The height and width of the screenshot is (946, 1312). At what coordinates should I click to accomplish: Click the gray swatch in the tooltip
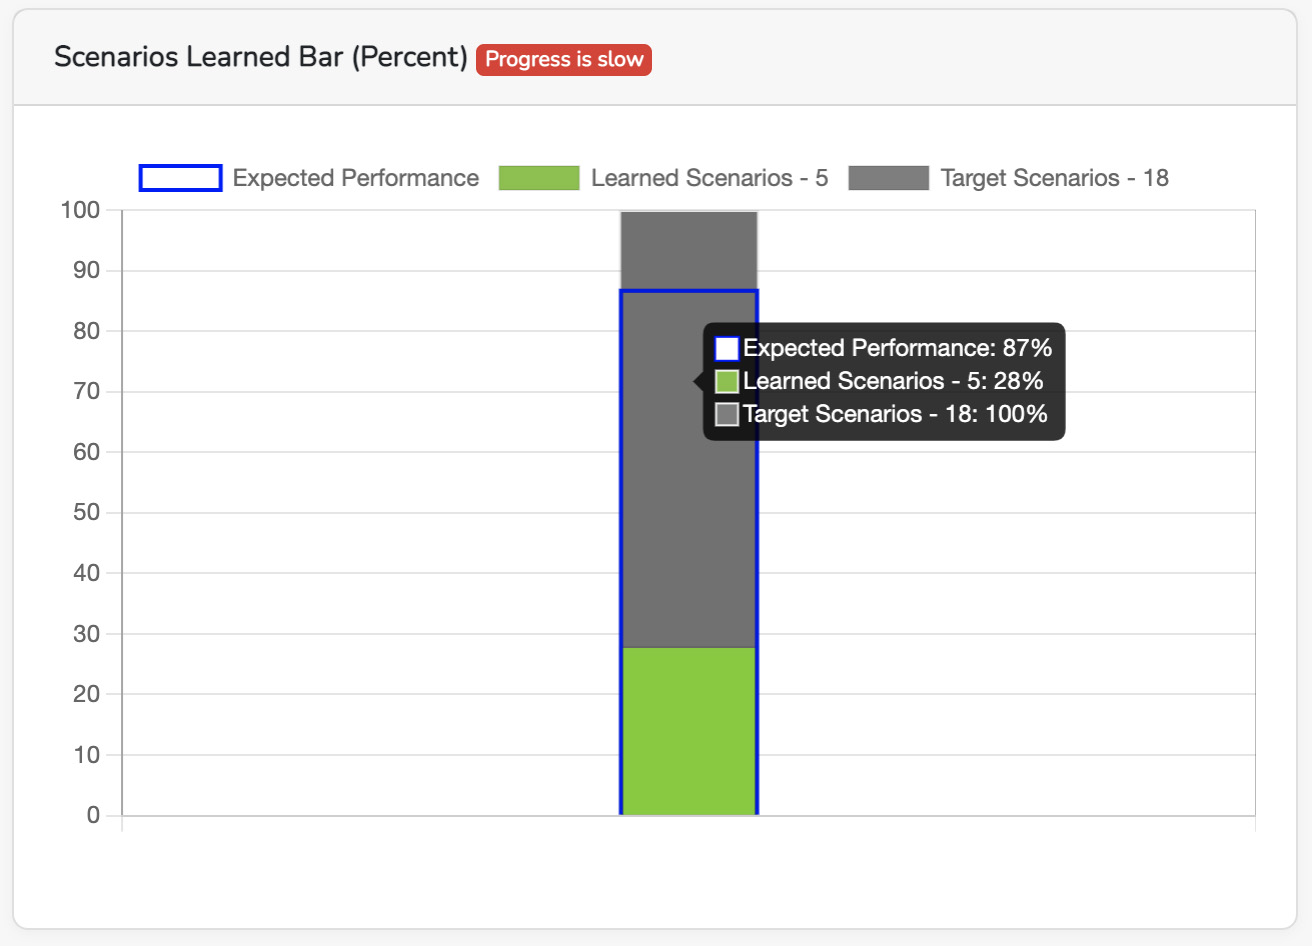727,415
